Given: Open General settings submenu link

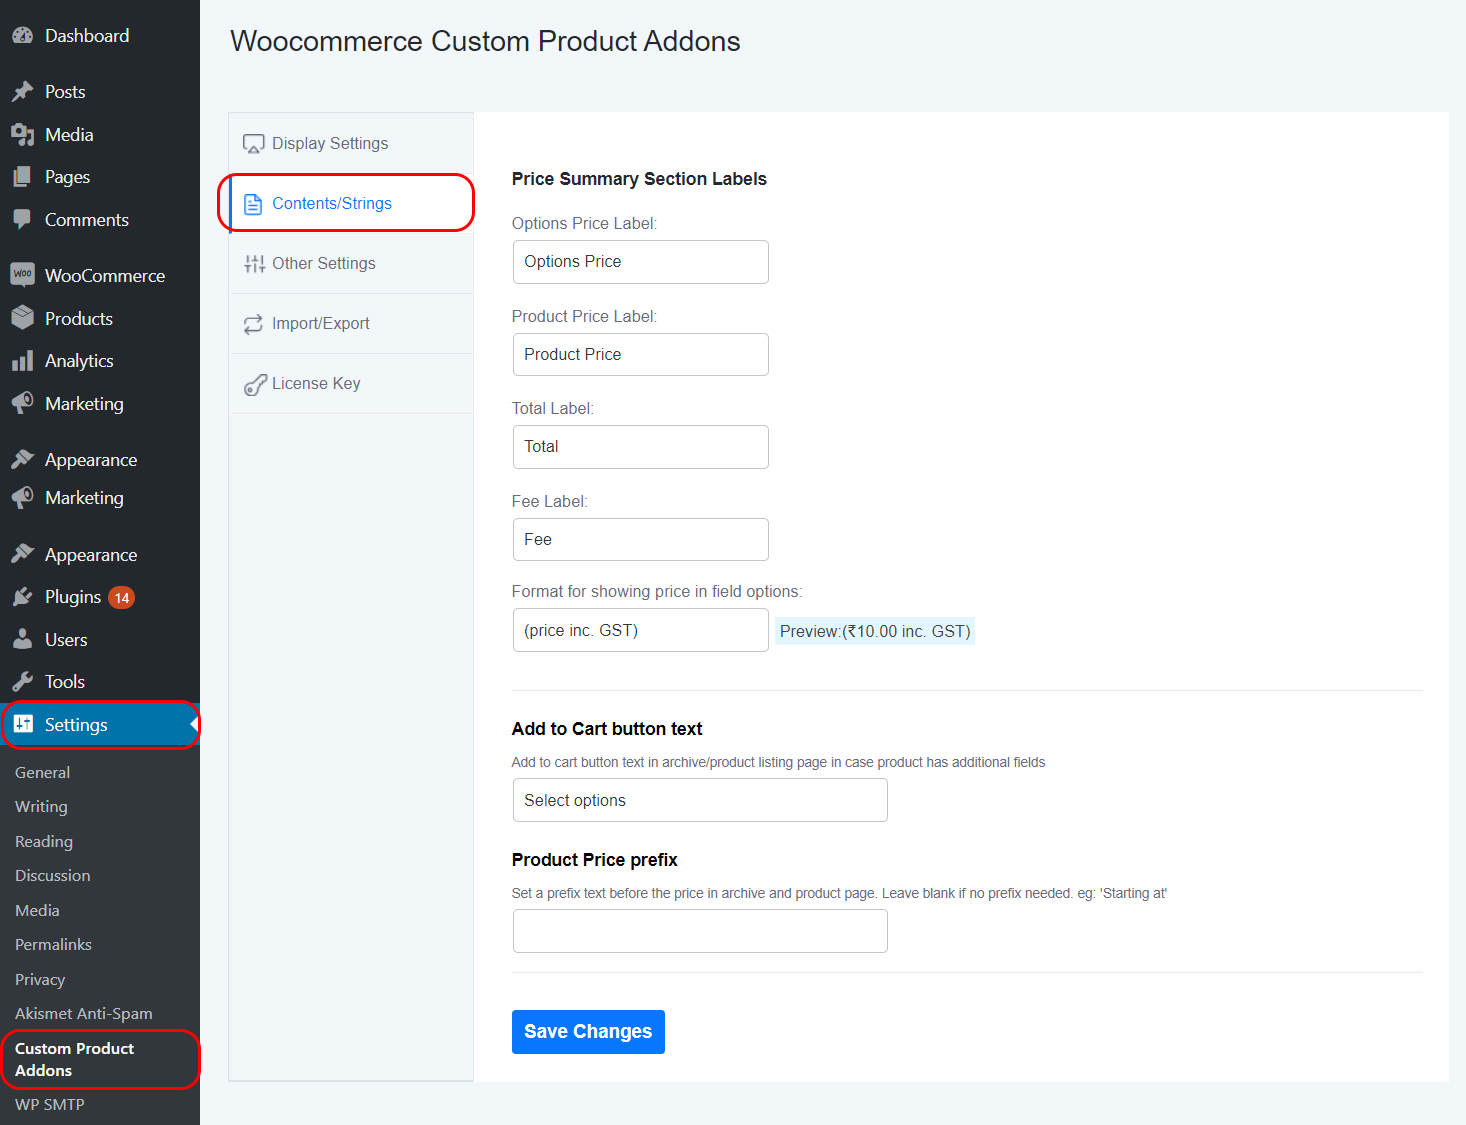Looking at the screenshot, I should 42,772.
